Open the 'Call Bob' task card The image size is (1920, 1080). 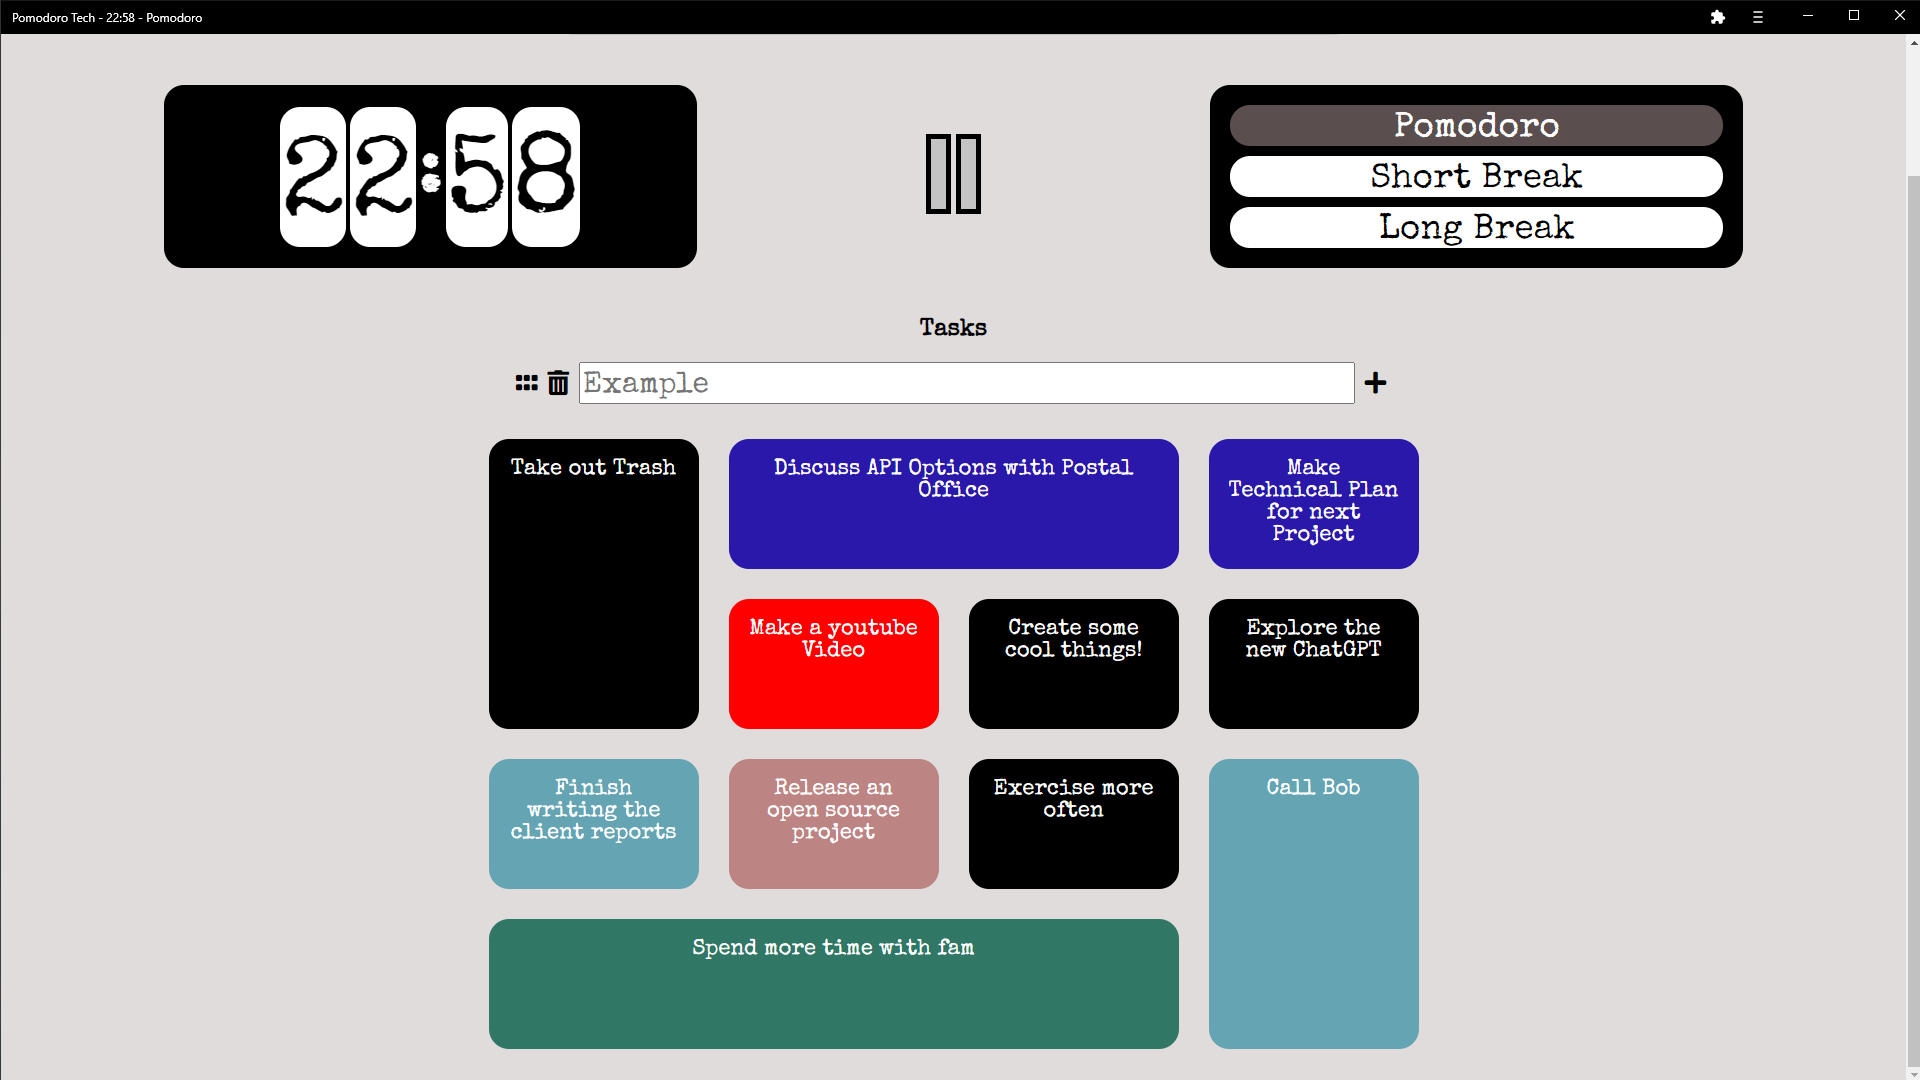click(1313, 903)
